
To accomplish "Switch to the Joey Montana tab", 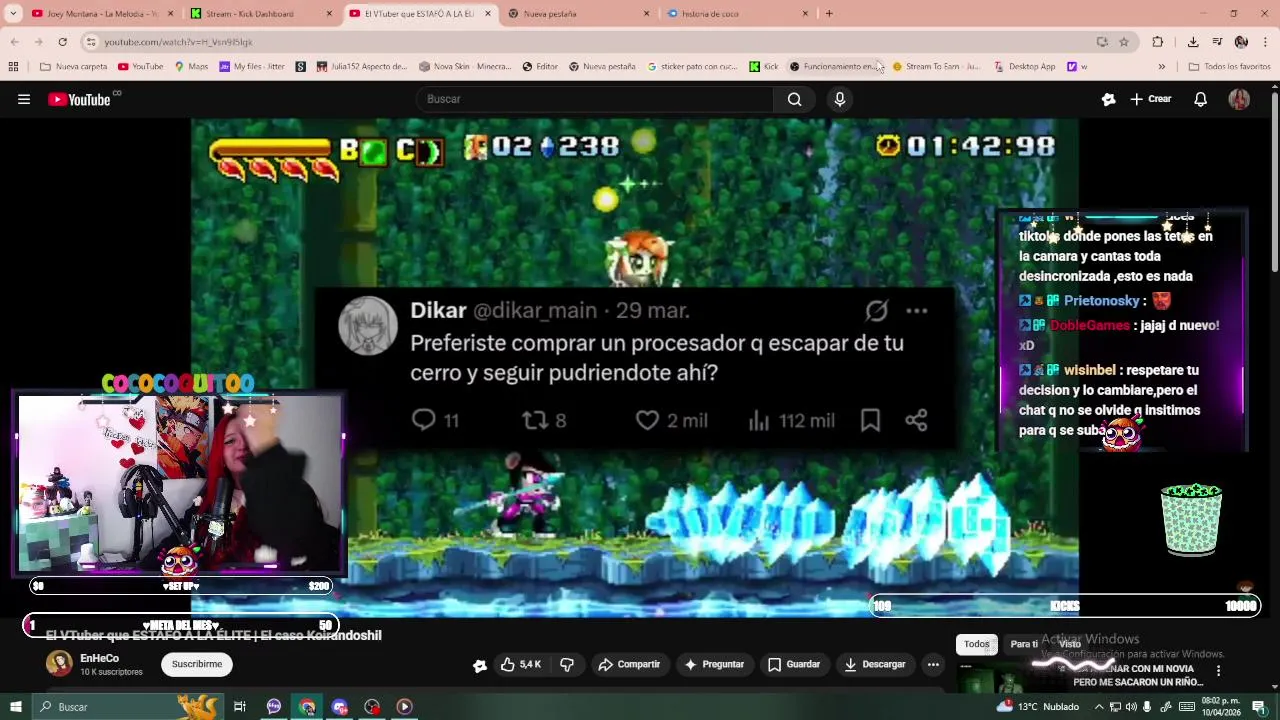I will [96, 14].
